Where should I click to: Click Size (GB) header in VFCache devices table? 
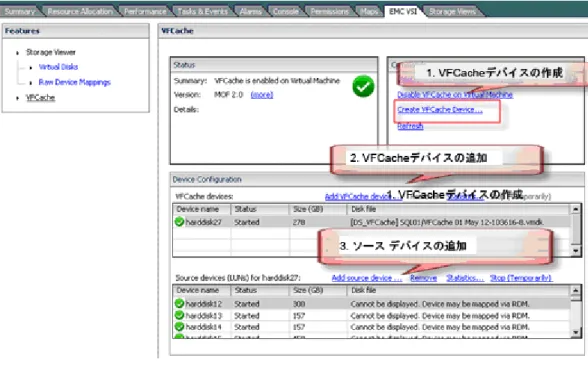318,209
